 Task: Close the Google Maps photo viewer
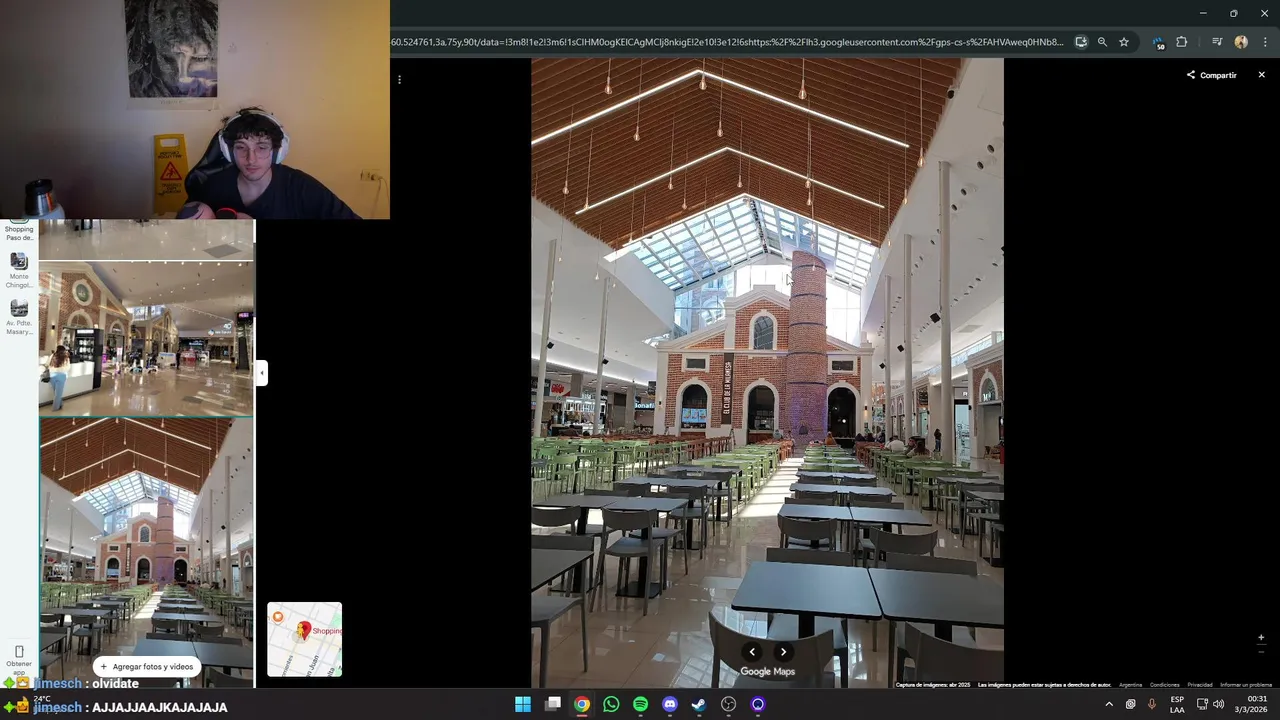[1261, 75]
